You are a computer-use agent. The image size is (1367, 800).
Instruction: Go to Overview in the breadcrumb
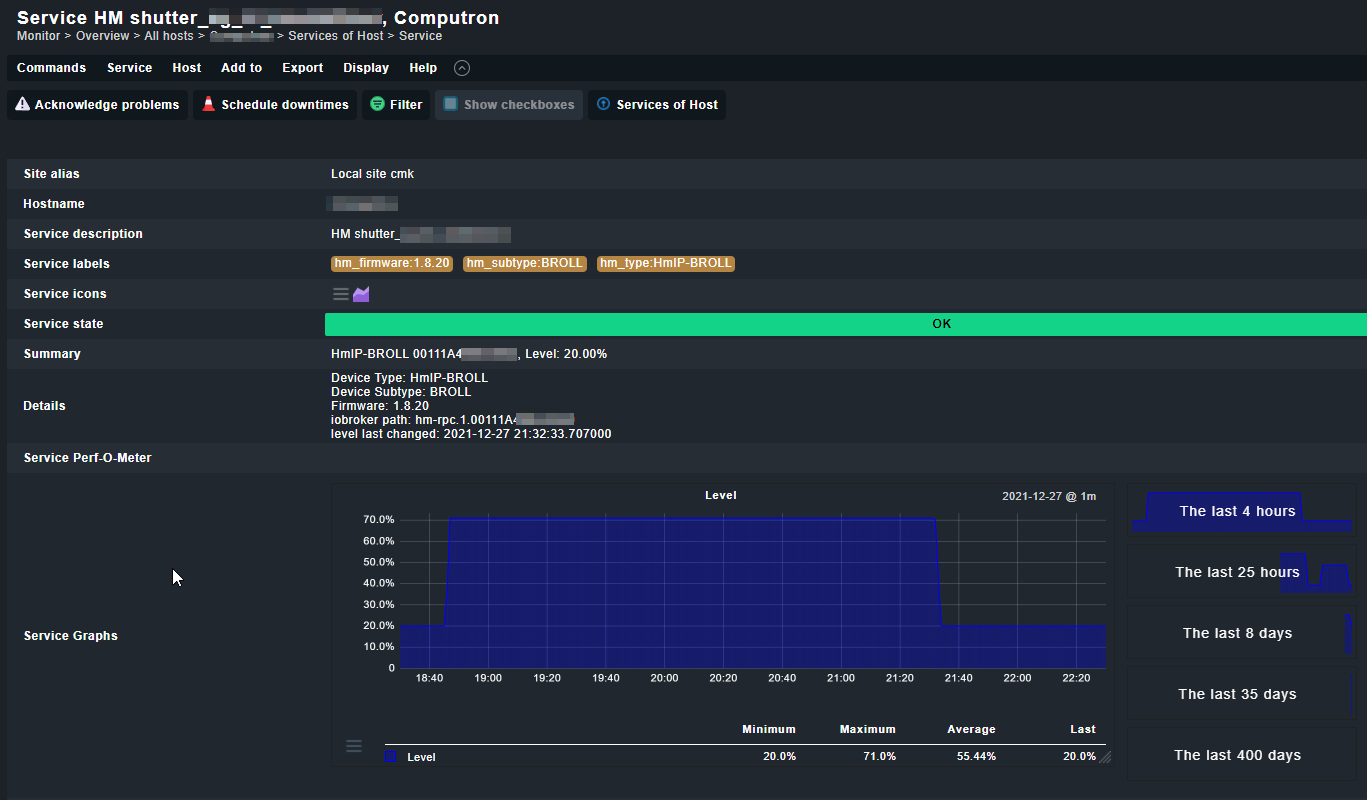pyautogui.click(x=102, y=36)
